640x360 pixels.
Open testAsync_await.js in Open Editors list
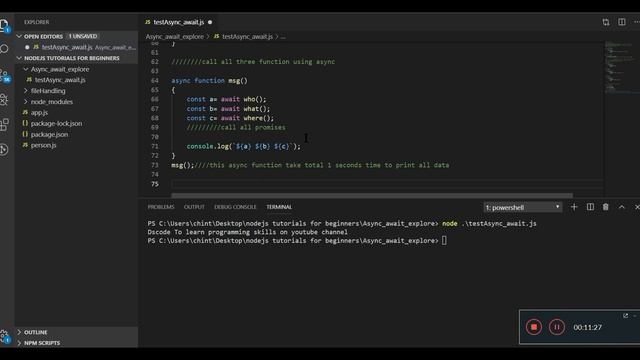77,47
